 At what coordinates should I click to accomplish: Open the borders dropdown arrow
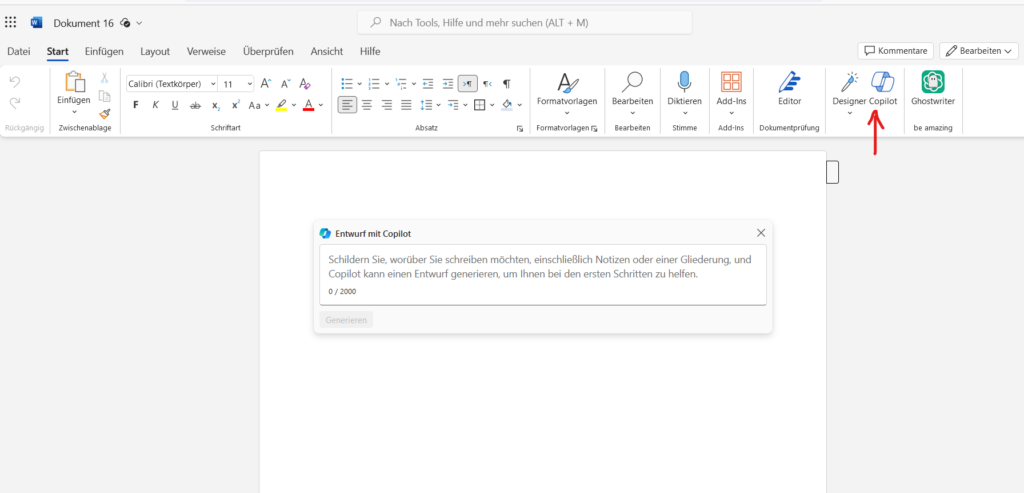pyautogui.click(x=492, y=104)
